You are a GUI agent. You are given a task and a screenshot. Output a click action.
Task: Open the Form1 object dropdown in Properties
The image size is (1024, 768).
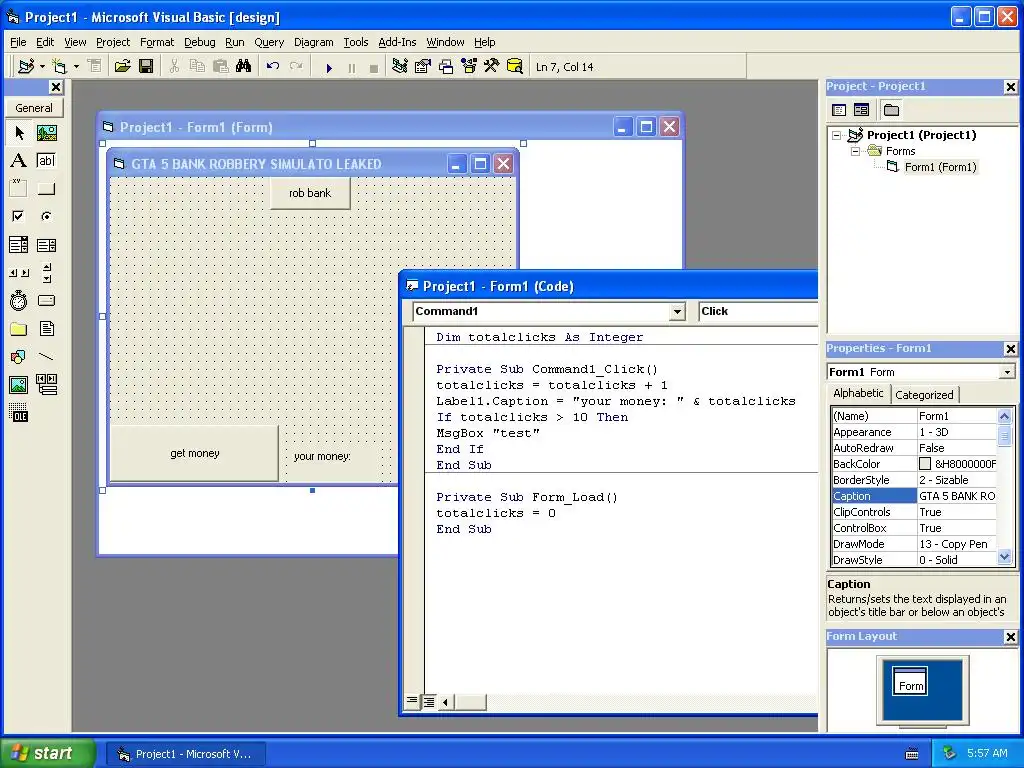tap(1007, 372)
